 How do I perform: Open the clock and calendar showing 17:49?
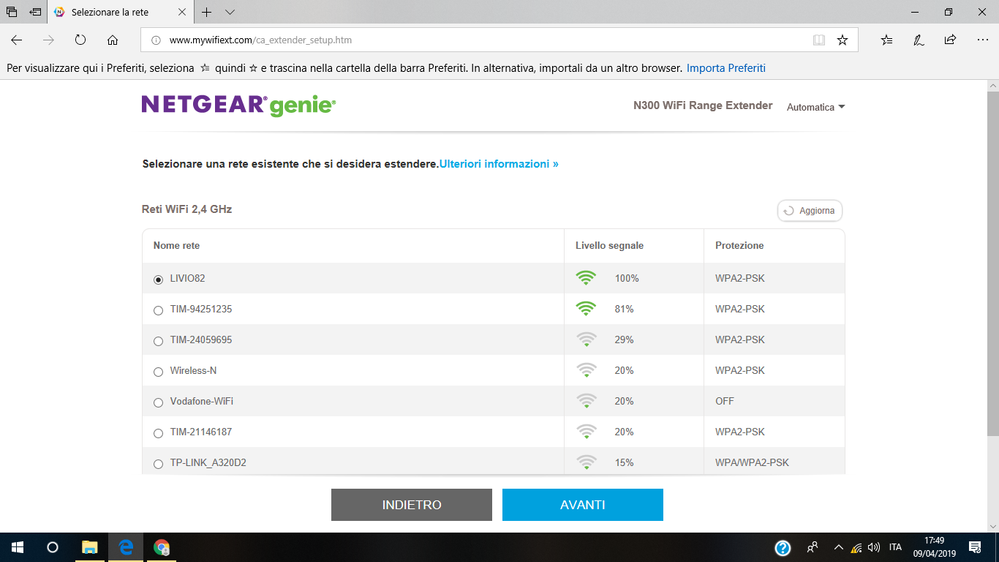934,547
